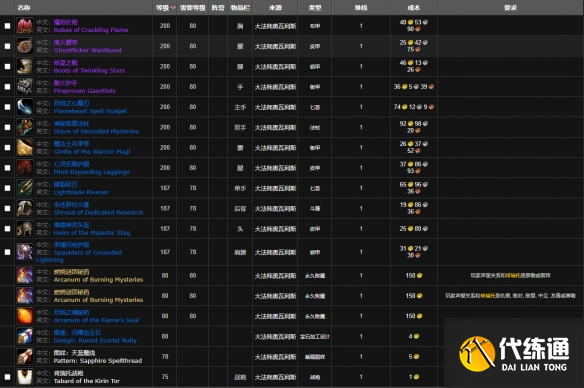Click the Tabard of the Kirin Tor icon
The width and height of the screenshot is (584, 388).
tap(25, 377)
